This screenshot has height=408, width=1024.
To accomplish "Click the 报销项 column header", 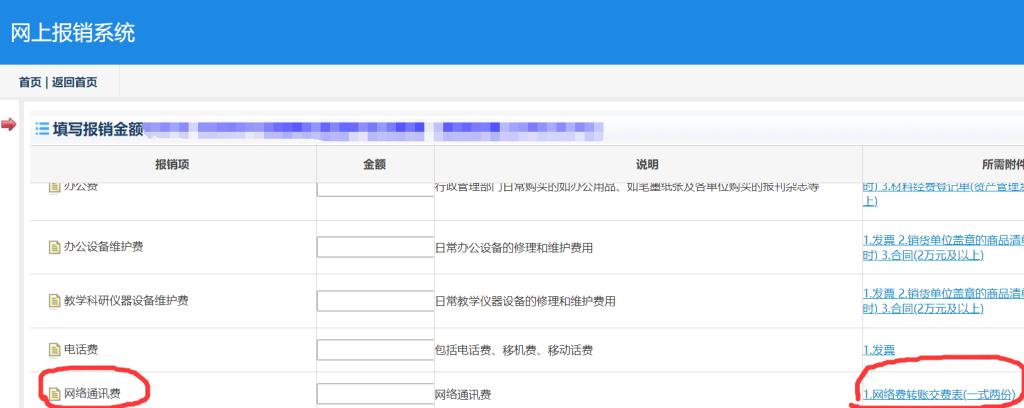I will click(172, 165).
